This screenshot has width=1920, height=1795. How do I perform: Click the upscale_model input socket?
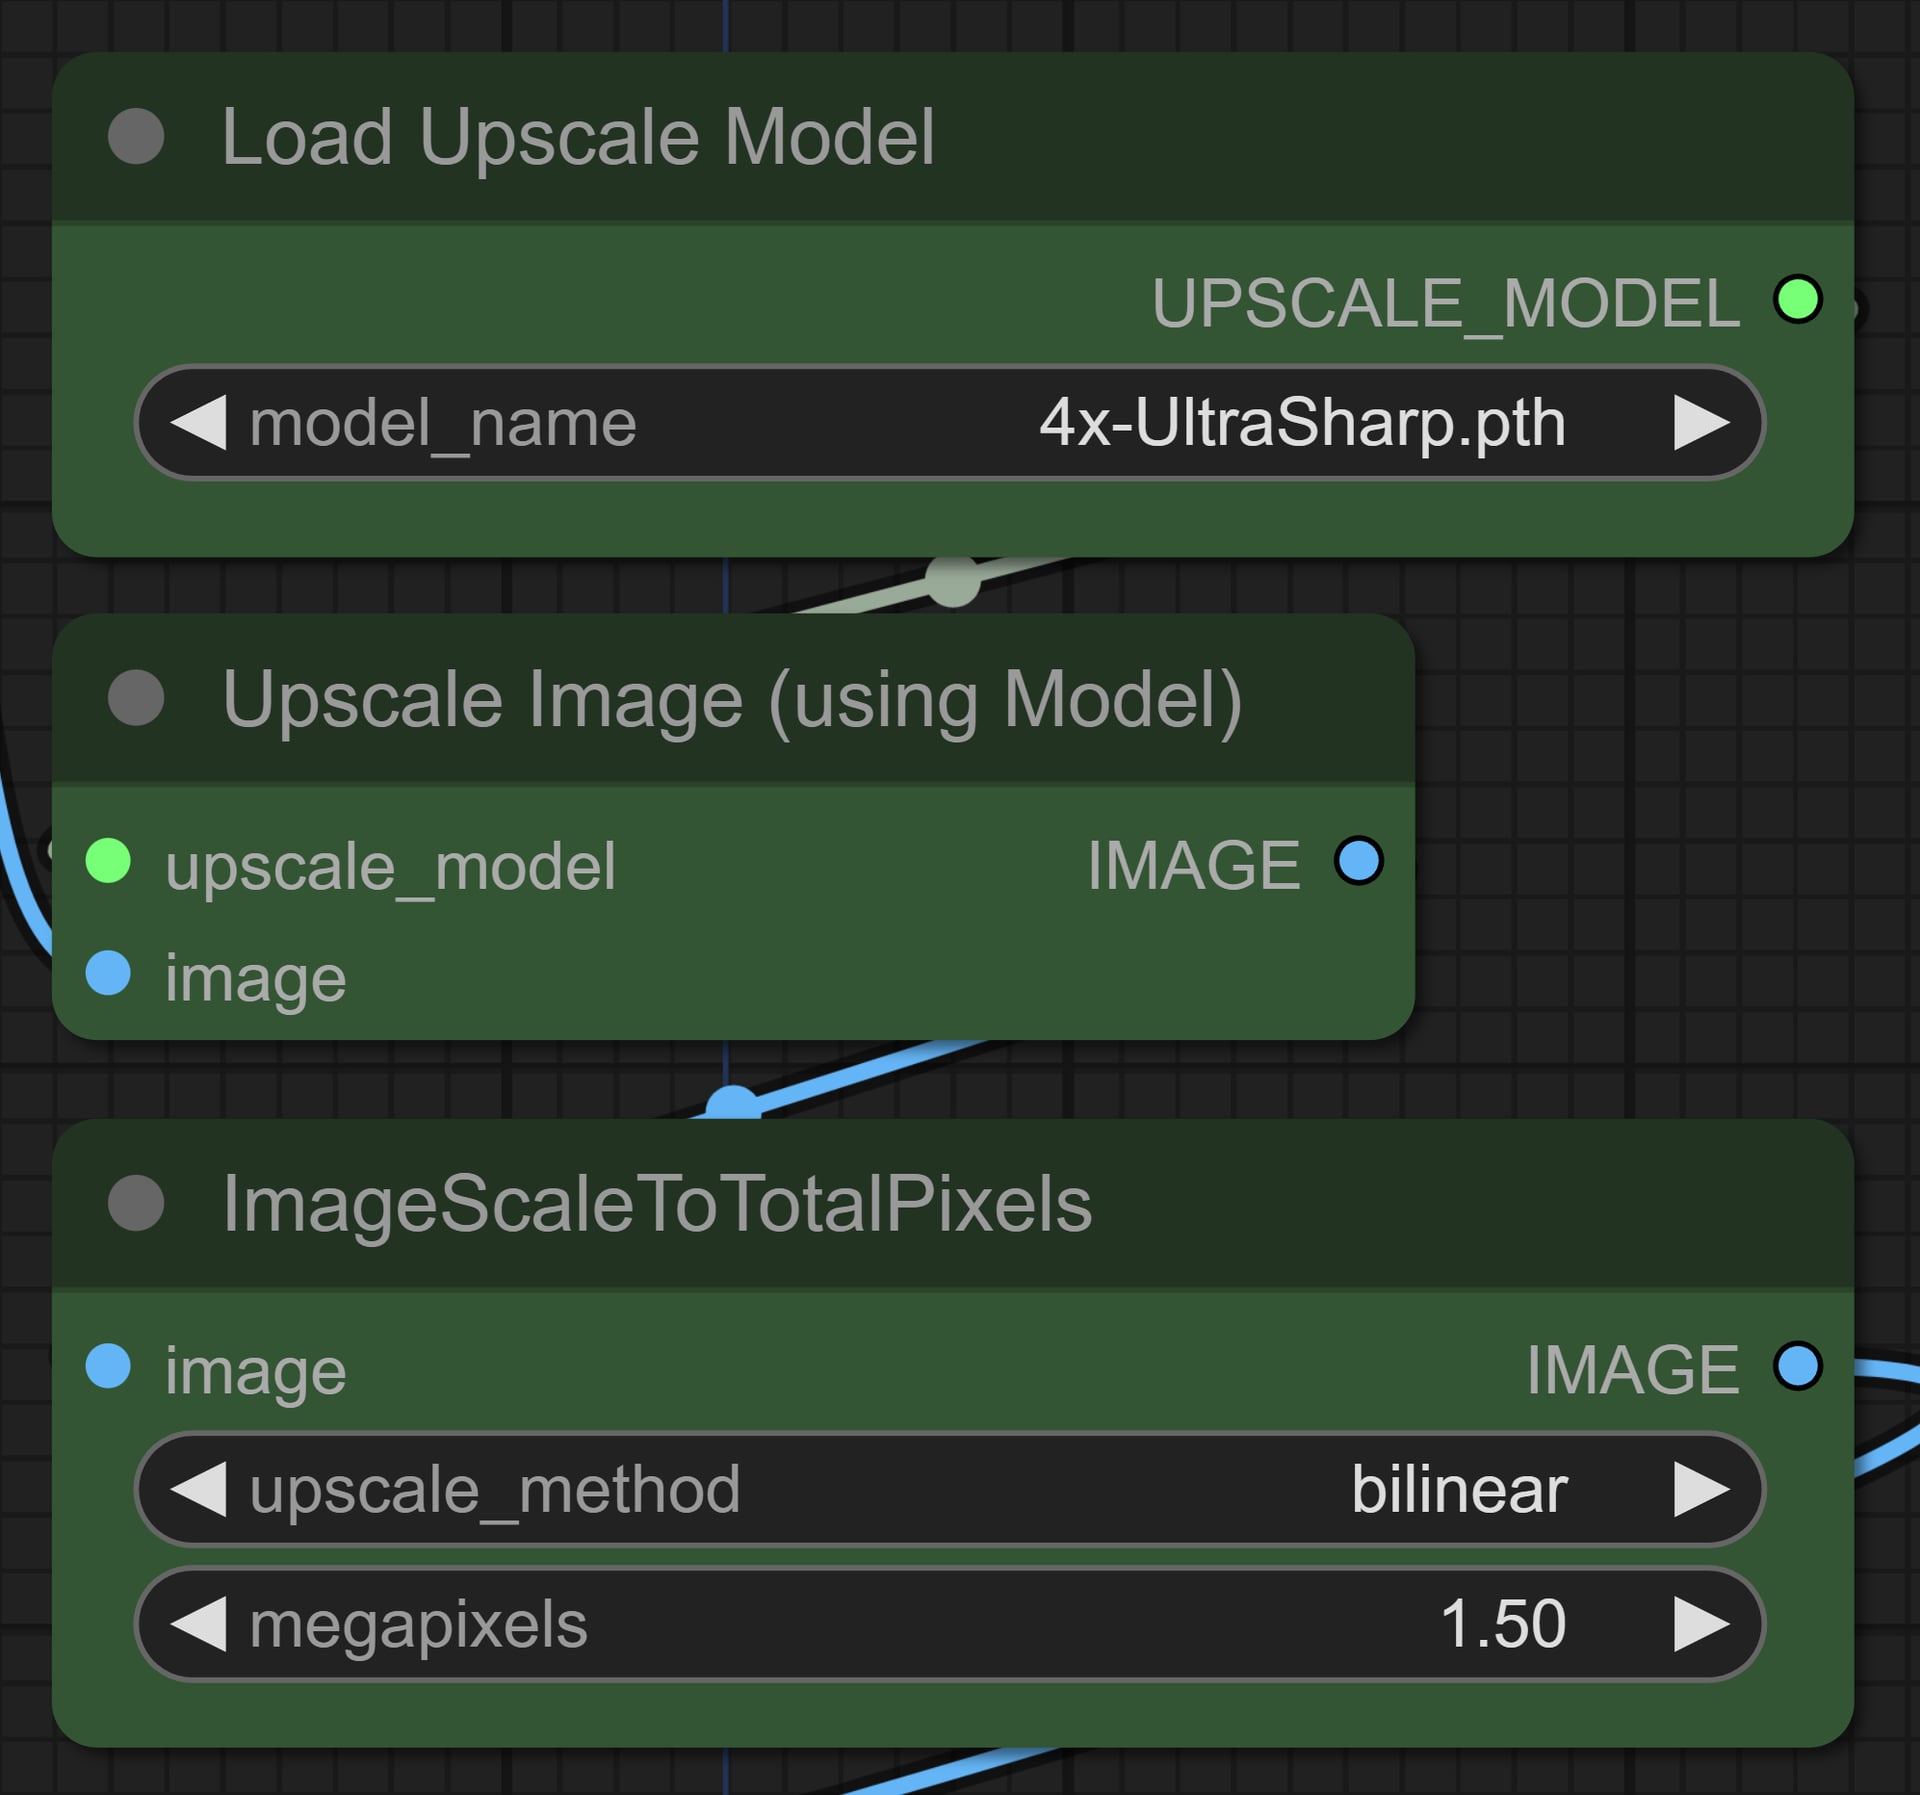coord(108,861)
